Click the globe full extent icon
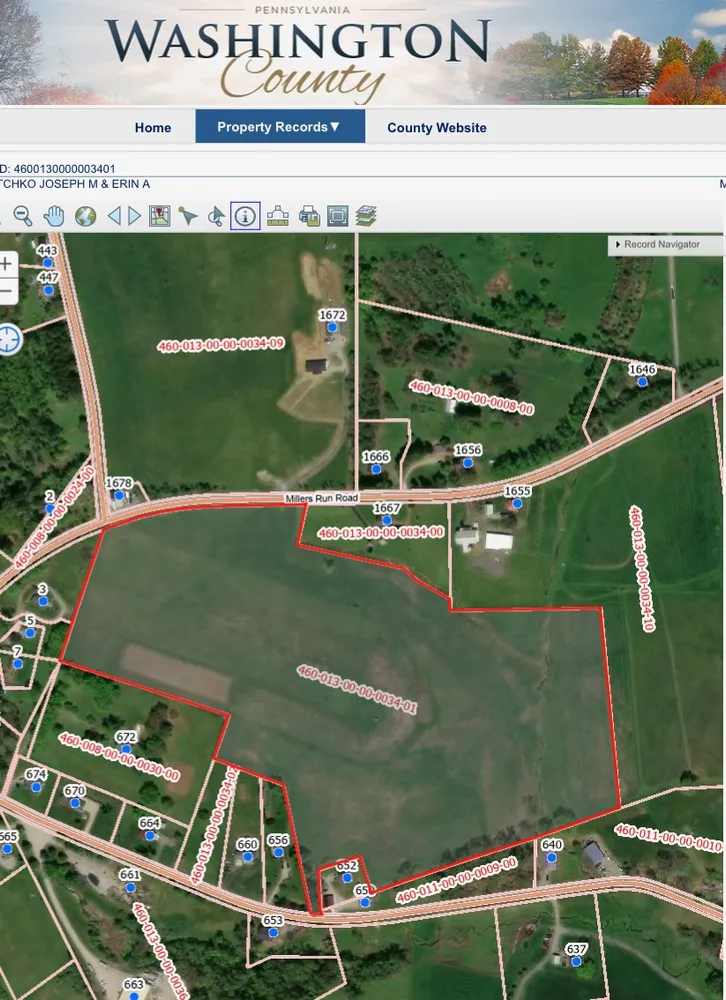The image size is (726, 1000). [85, 216]
